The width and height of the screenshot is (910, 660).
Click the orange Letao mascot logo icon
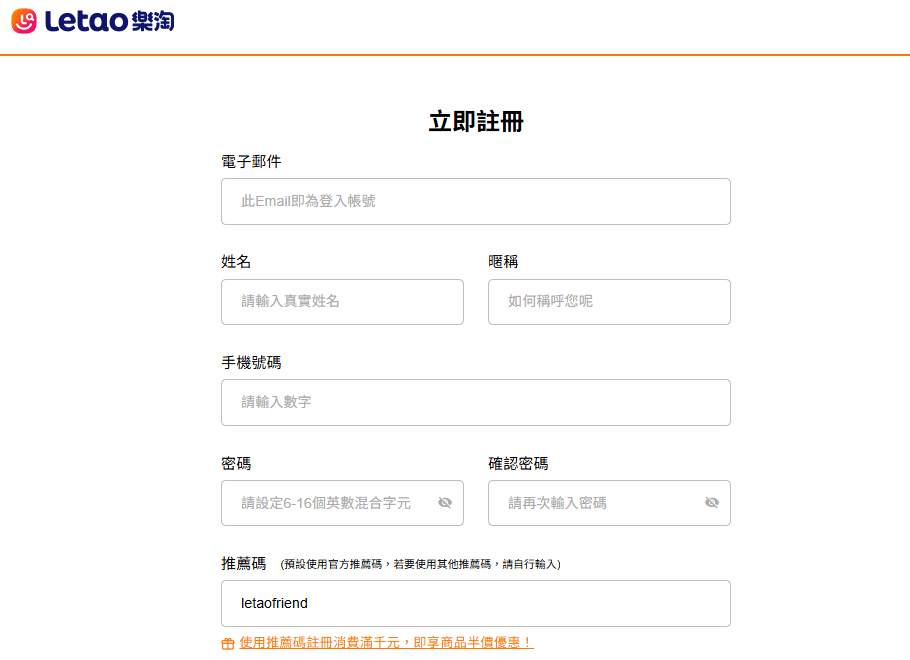(24, 20)
